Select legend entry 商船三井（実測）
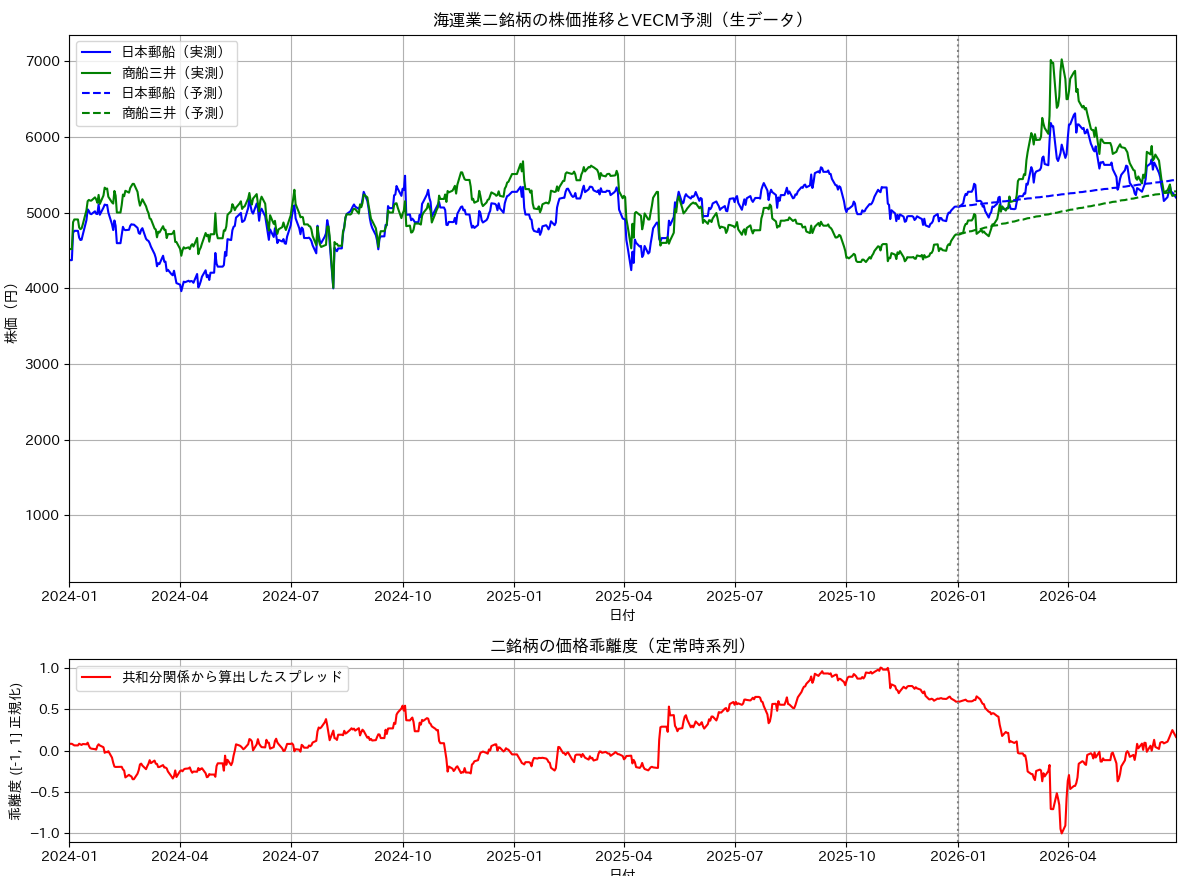The height and width of the screenshot is (876, 1185). [x=155, y=73]
